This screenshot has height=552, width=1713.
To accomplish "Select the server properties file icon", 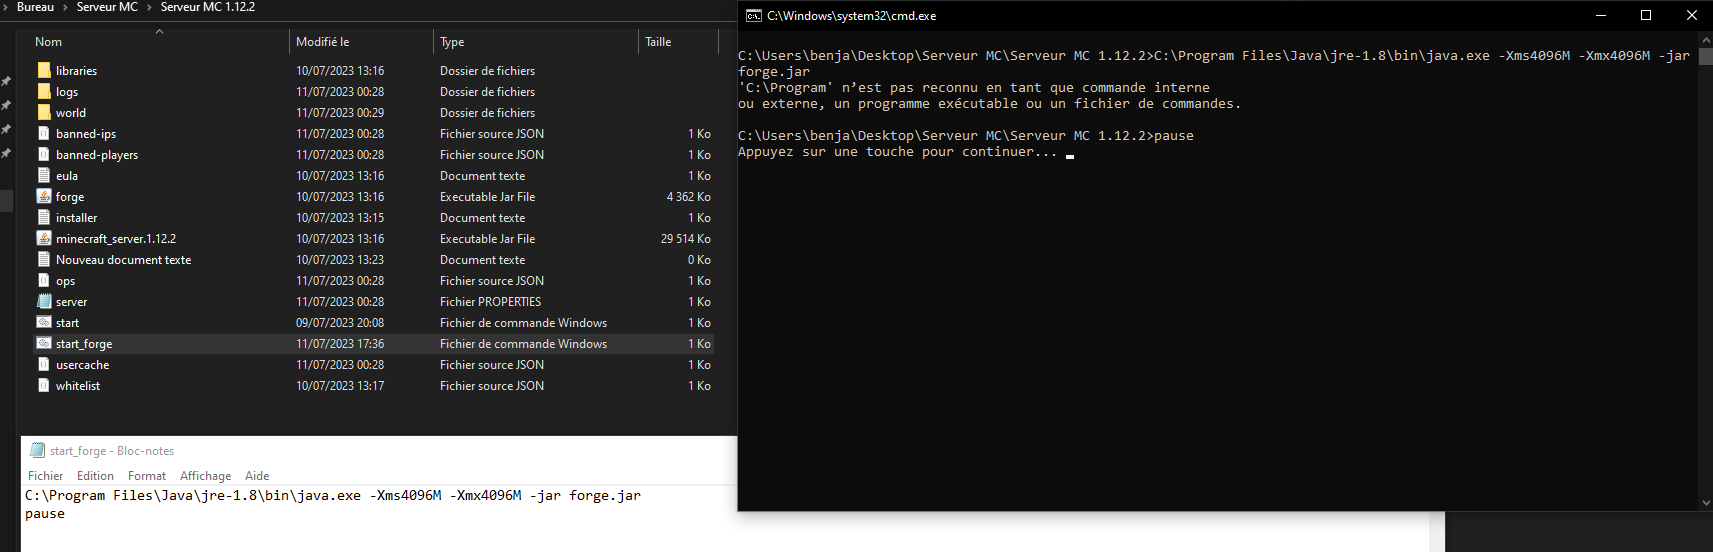I will 44,302.
